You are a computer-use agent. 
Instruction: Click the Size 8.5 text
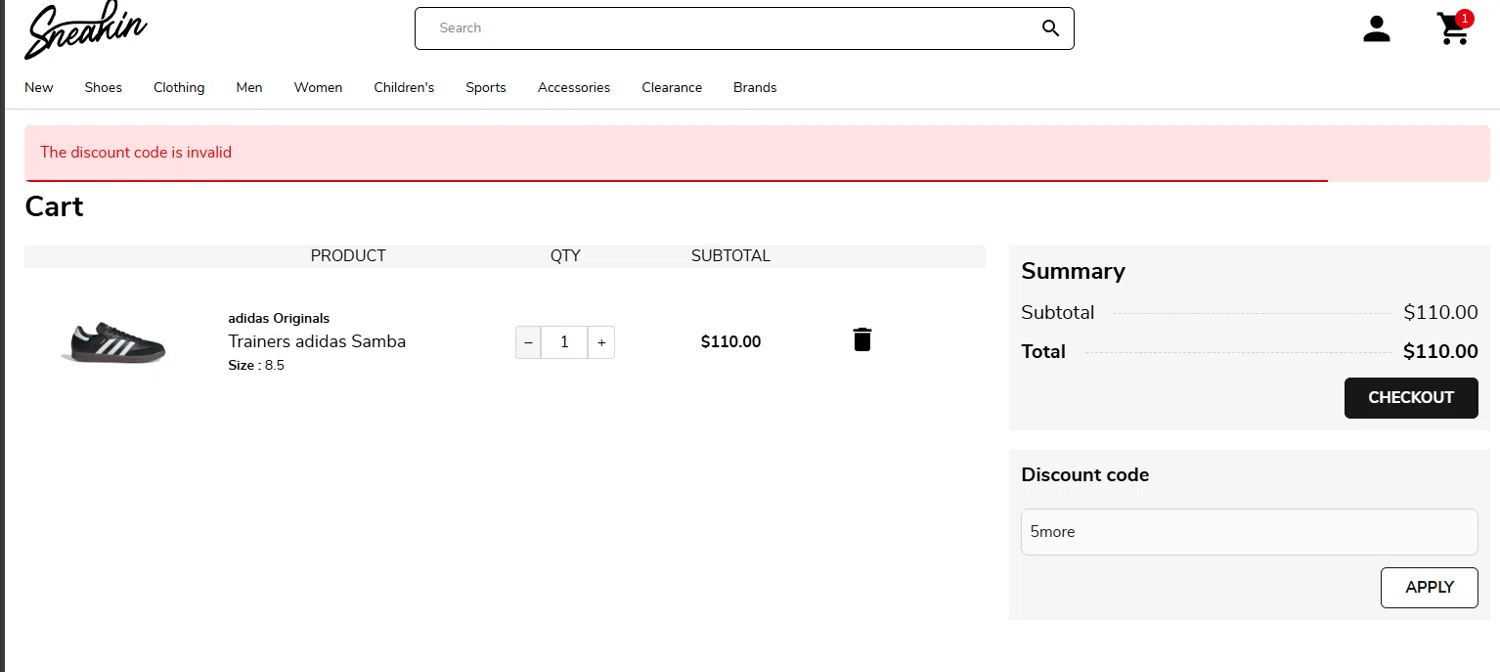click(x=256, y=366)
